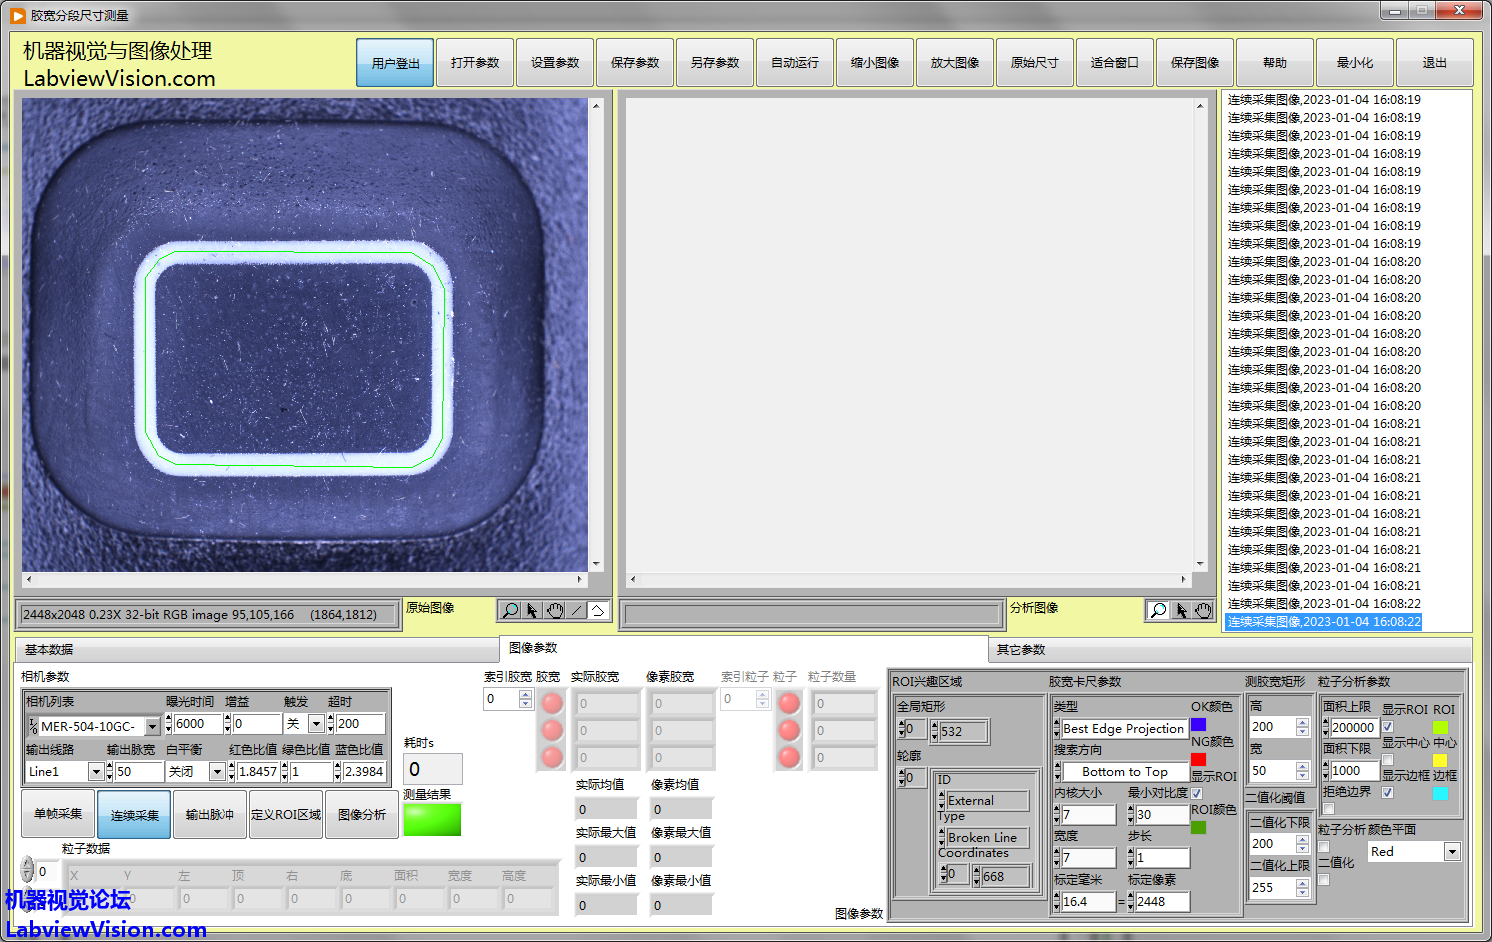Click the 曝光时间 input field

pyautogui.click(x=197, y=724)
